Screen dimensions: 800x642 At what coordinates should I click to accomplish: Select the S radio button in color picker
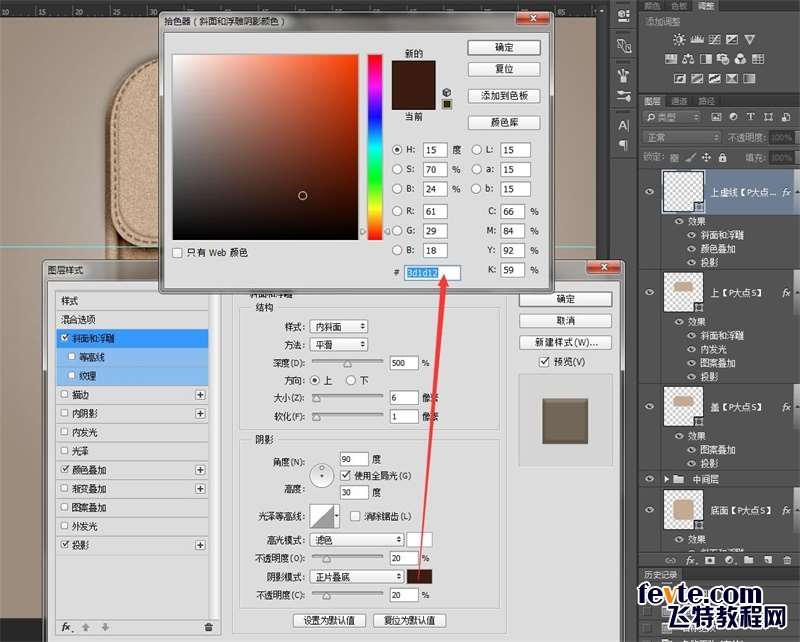[397, 169]
